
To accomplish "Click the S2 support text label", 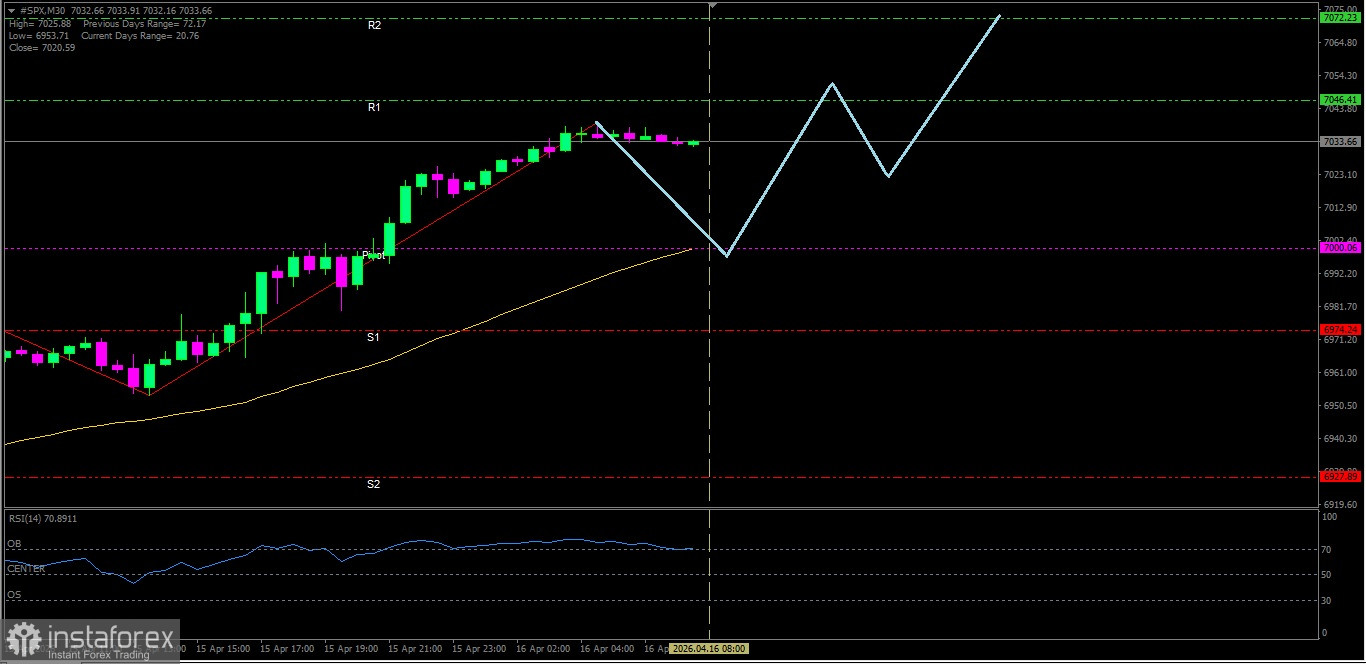I will pos(373,485).
